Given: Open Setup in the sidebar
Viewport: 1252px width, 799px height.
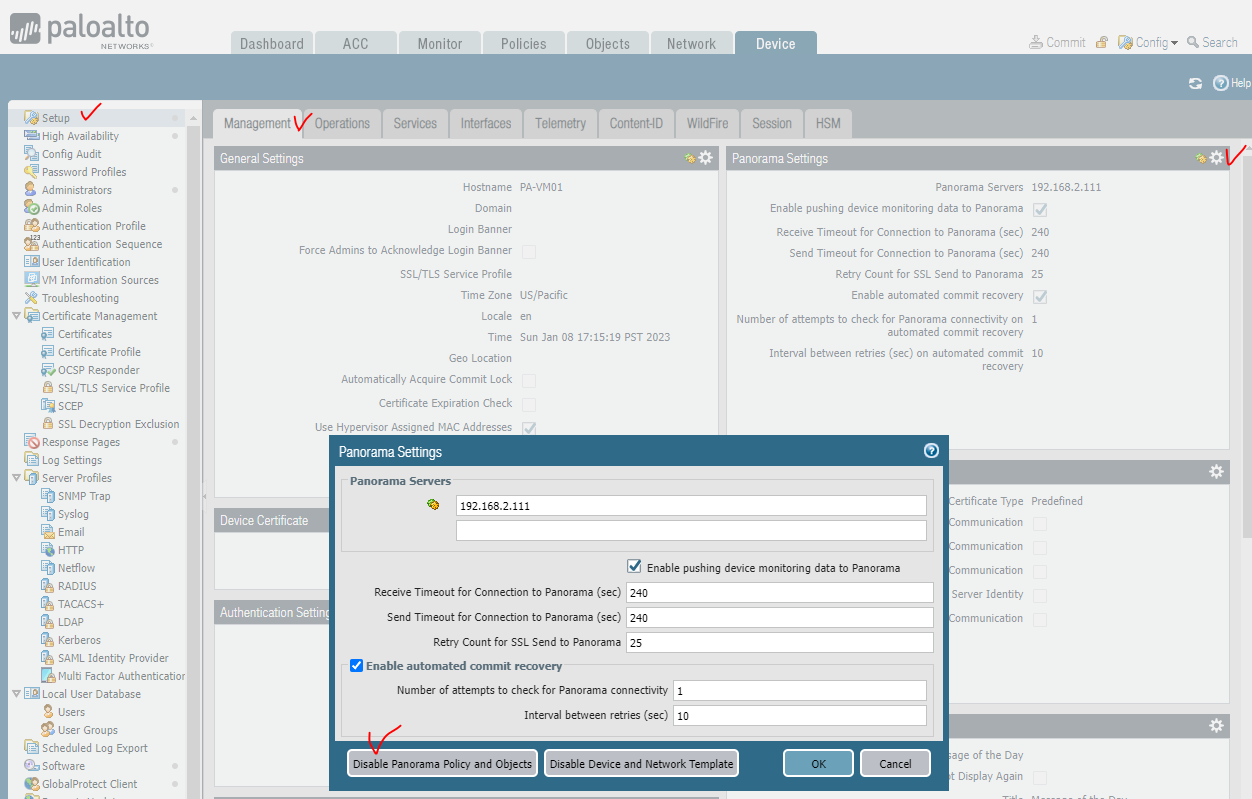Looking at the screenshot, I should pos(56,118).
